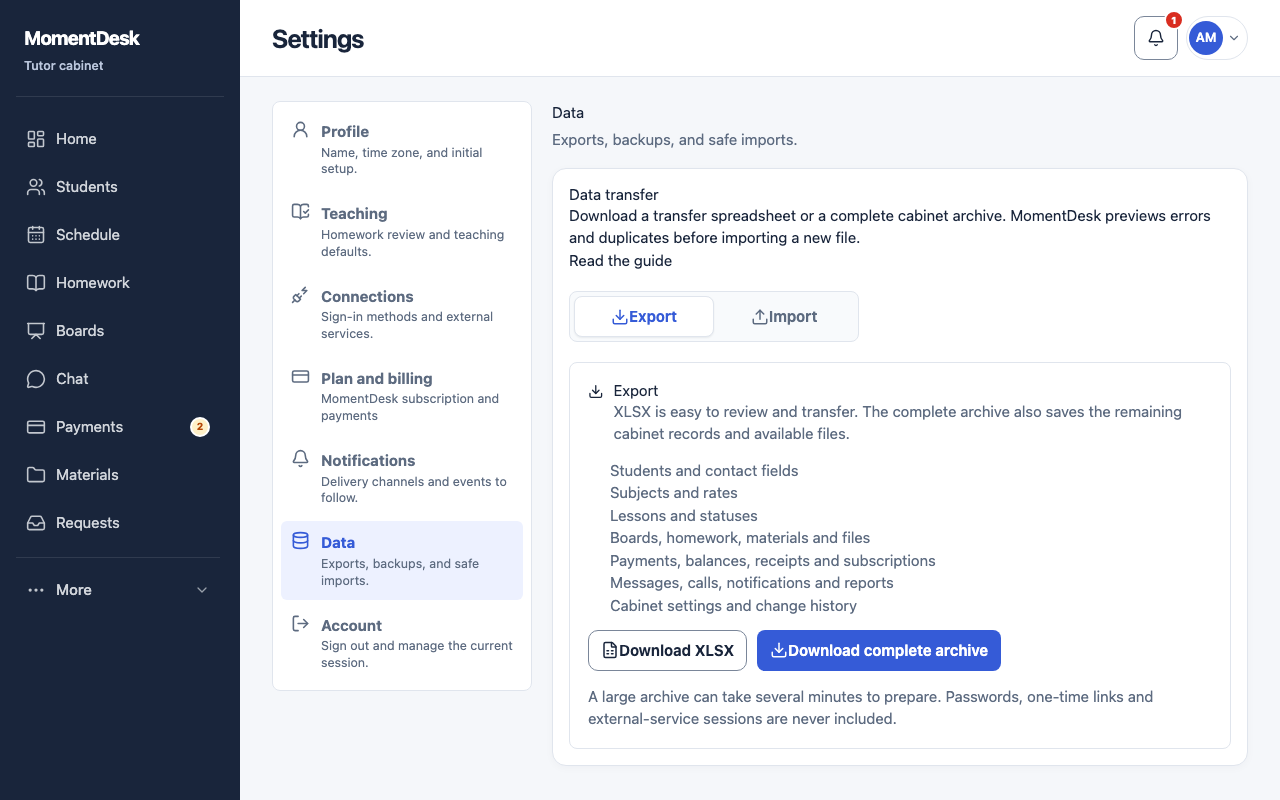Open Connections settings section
The width and height of the screenshot is (1280, 800).
(x=402, y=314)
